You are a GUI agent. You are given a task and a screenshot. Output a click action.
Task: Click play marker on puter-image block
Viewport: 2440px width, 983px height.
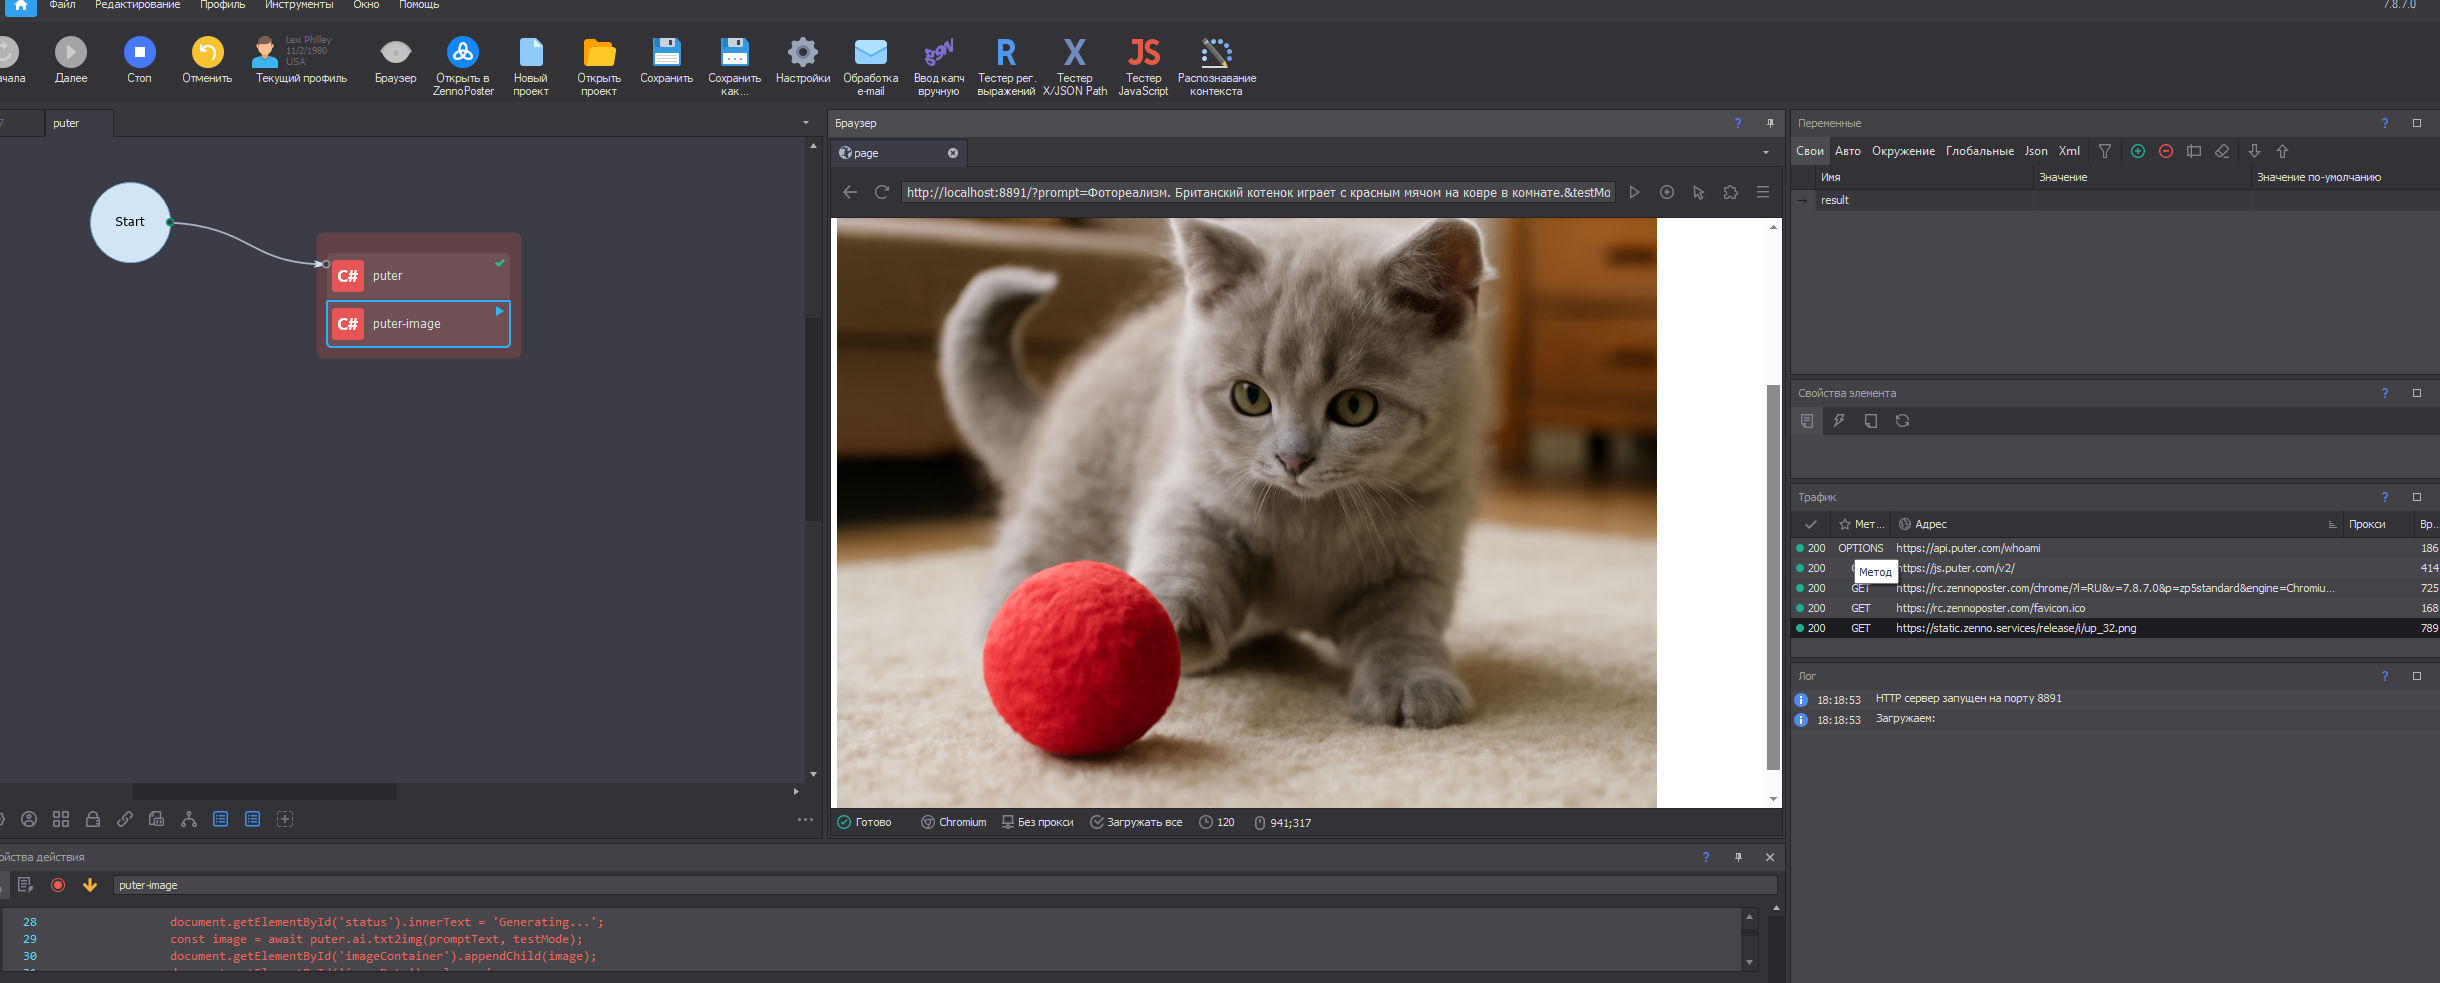point(499,311)
